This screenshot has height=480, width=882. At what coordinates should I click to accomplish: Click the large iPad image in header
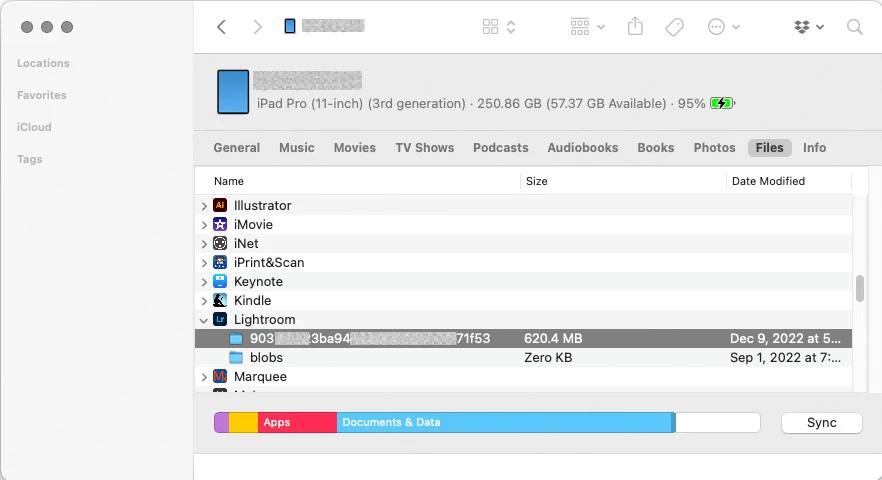pyautogui.click(x=233, y=92)
